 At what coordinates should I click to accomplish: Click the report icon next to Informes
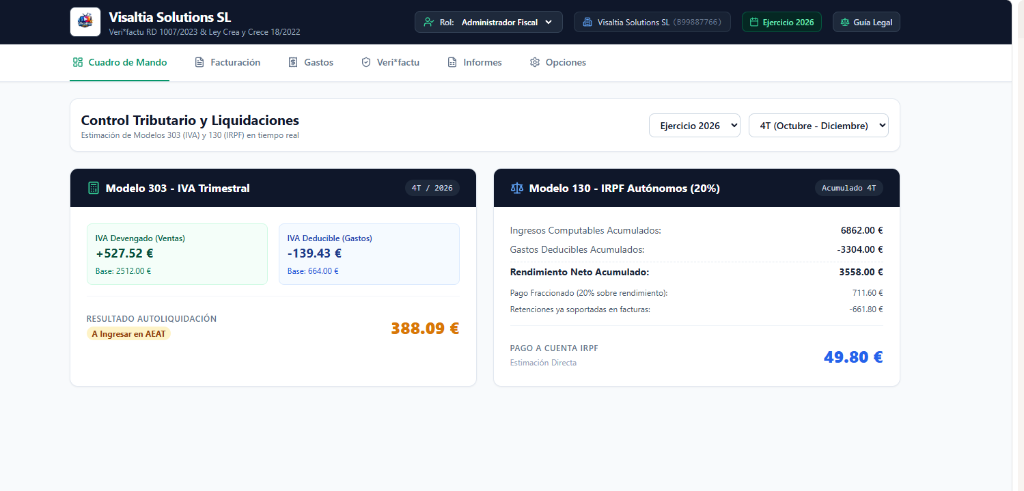point(452,63)
